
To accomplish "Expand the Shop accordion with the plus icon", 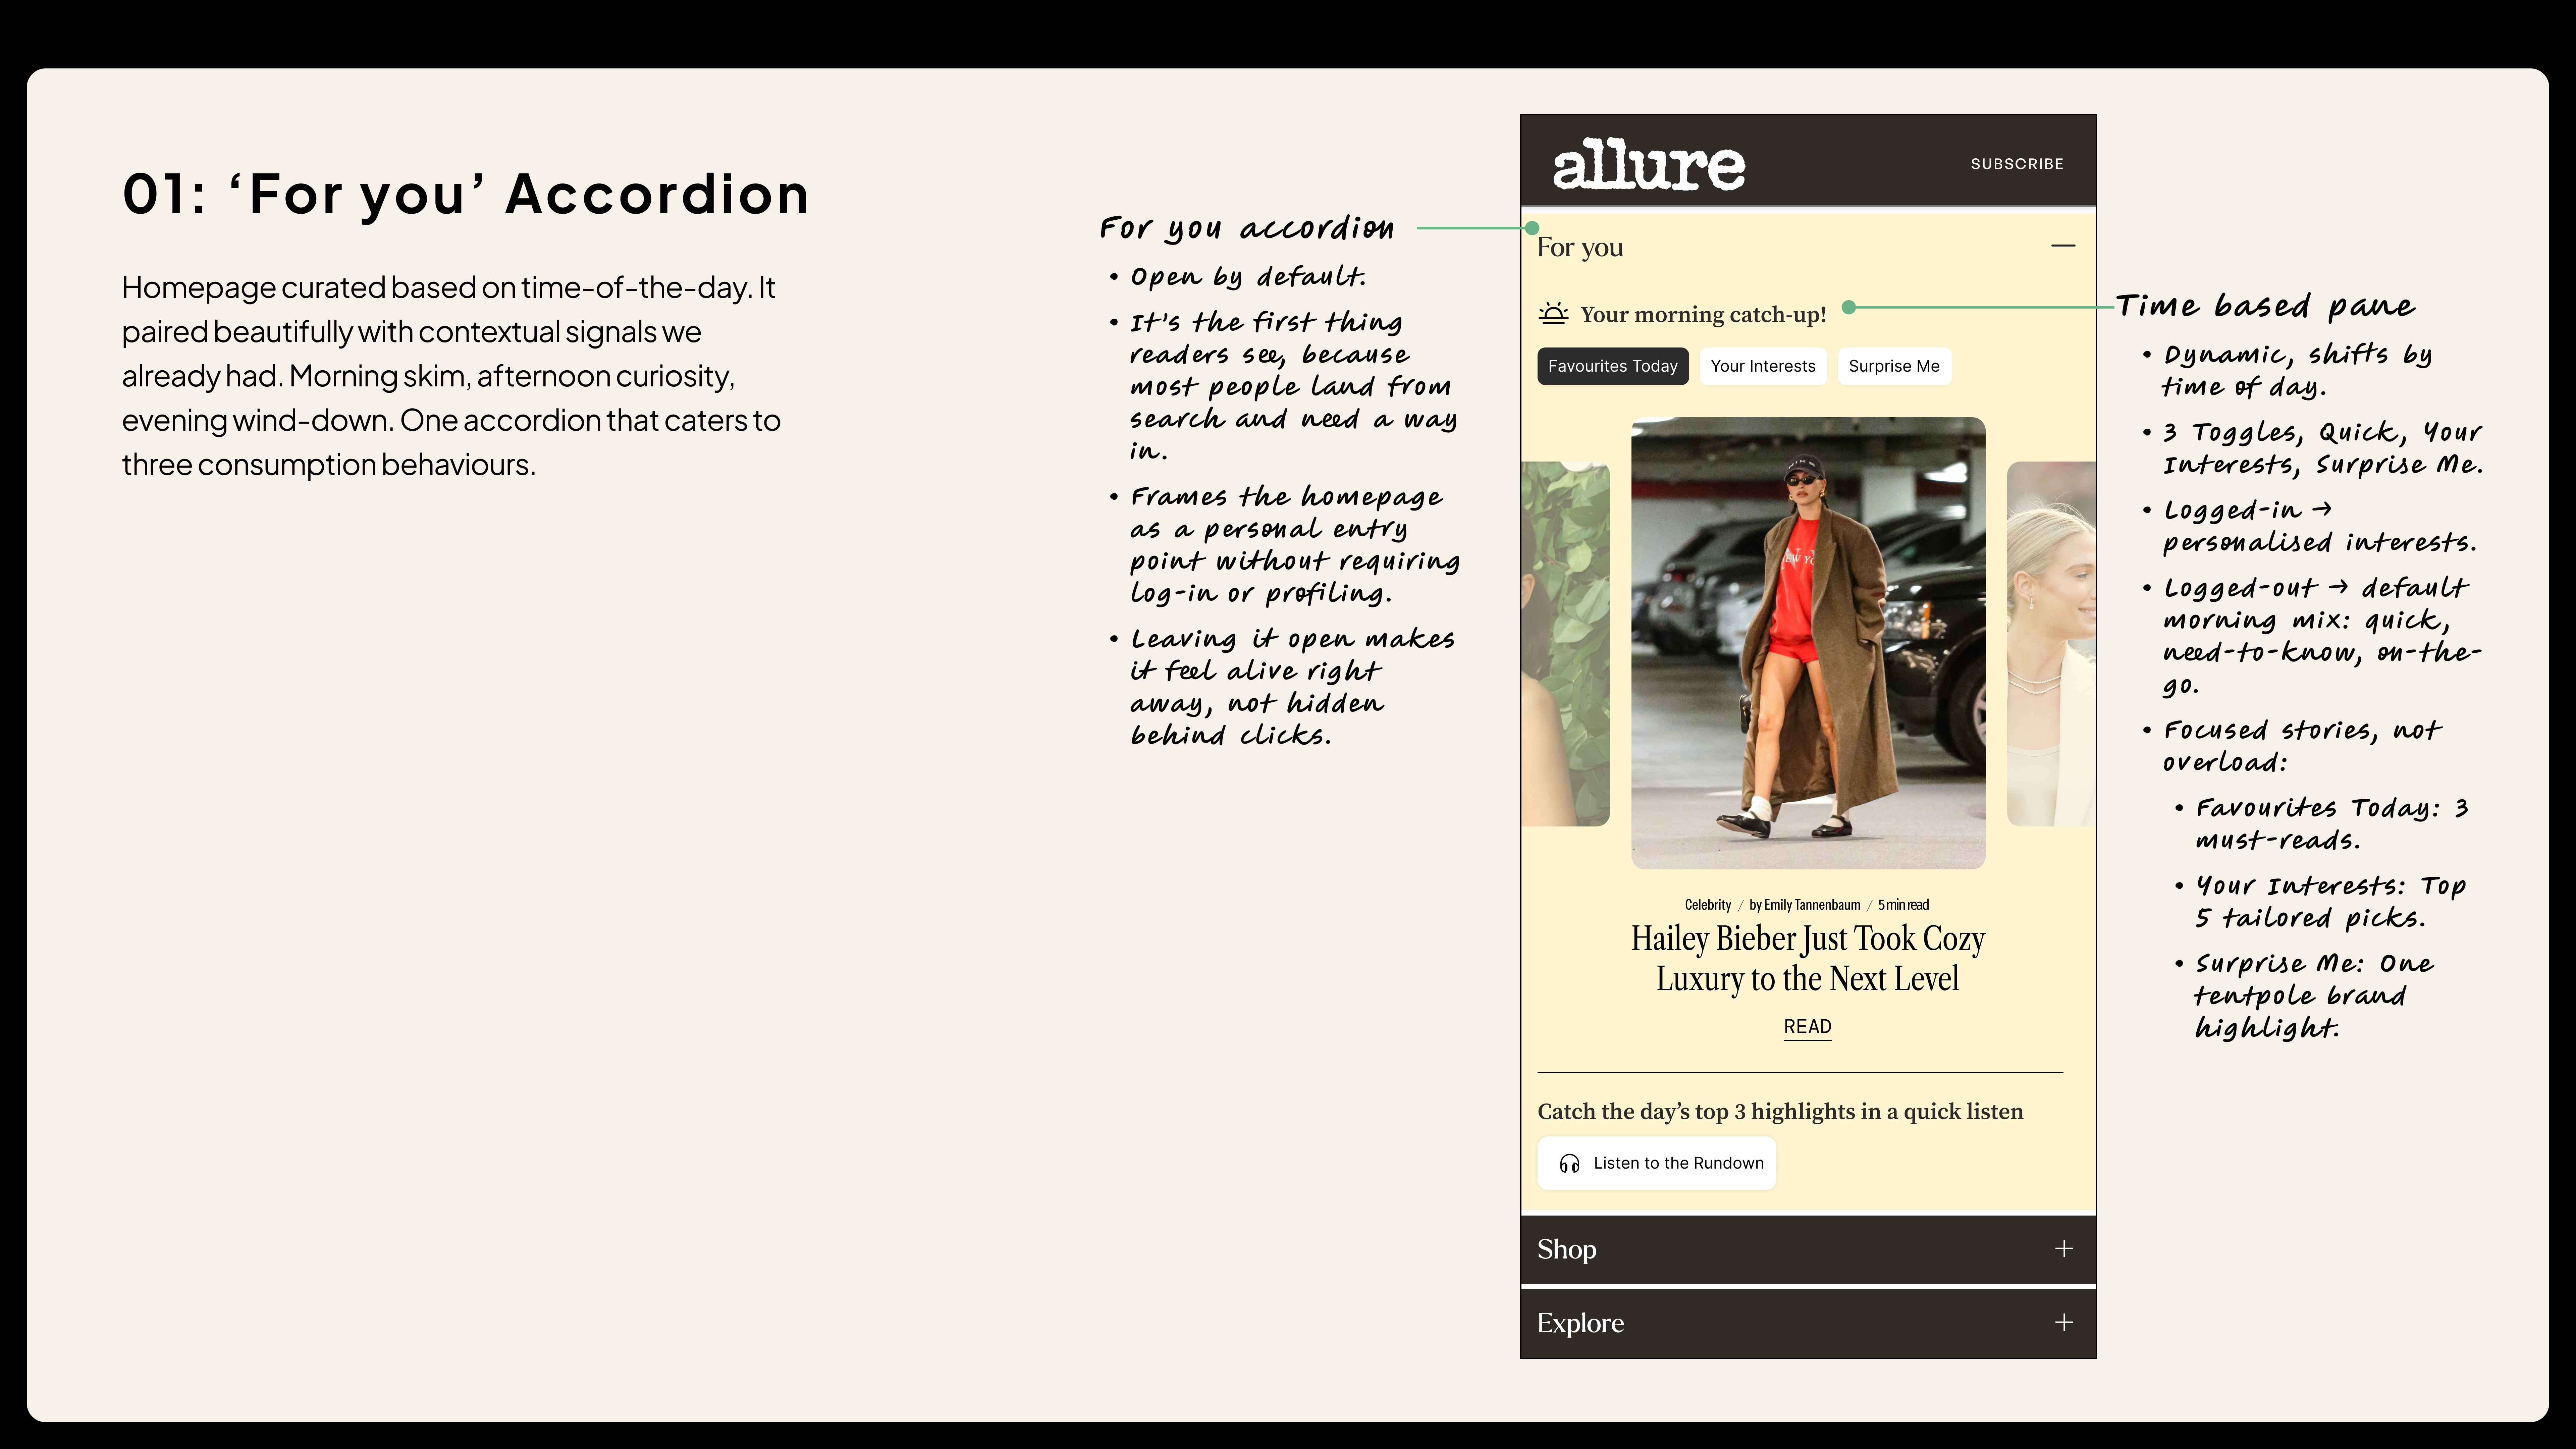I will 2064,1249.
